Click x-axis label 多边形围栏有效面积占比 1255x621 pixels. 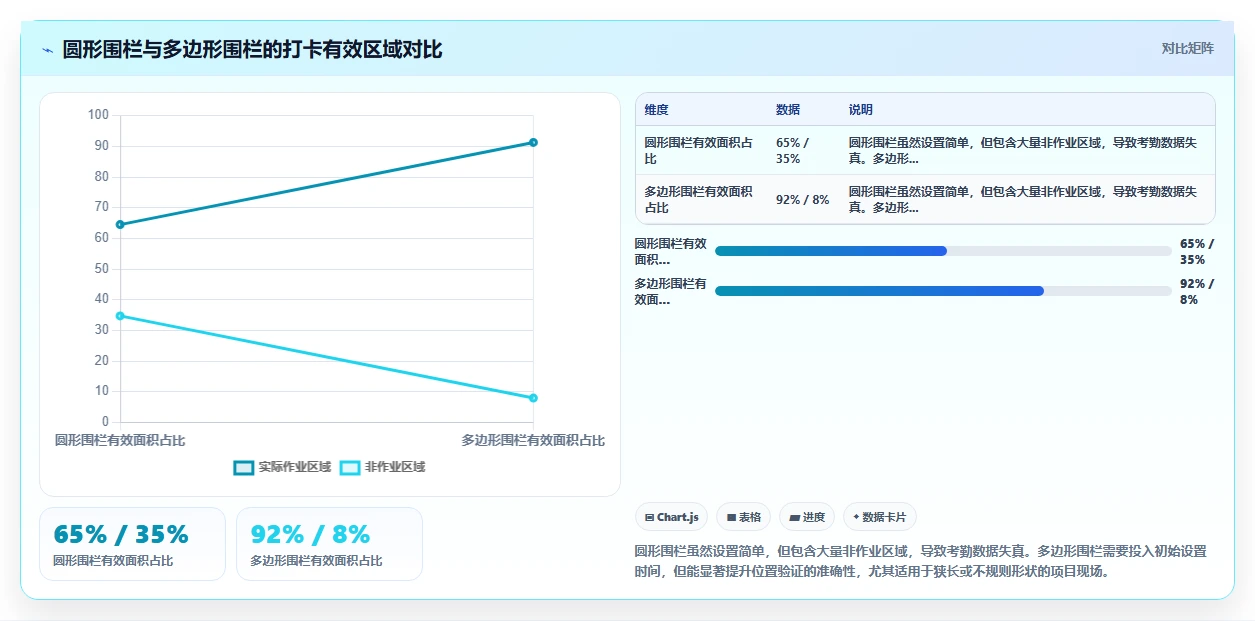533,440
